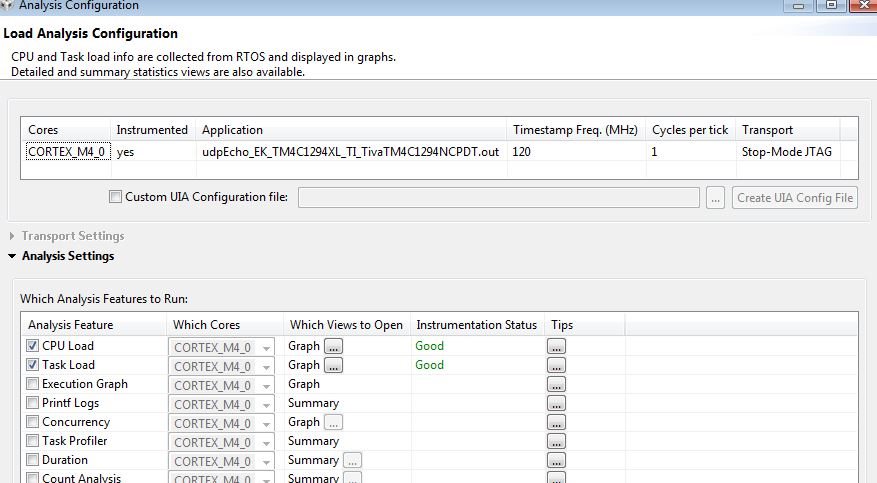Click the Instrumentation Status column header

(477, 325)
